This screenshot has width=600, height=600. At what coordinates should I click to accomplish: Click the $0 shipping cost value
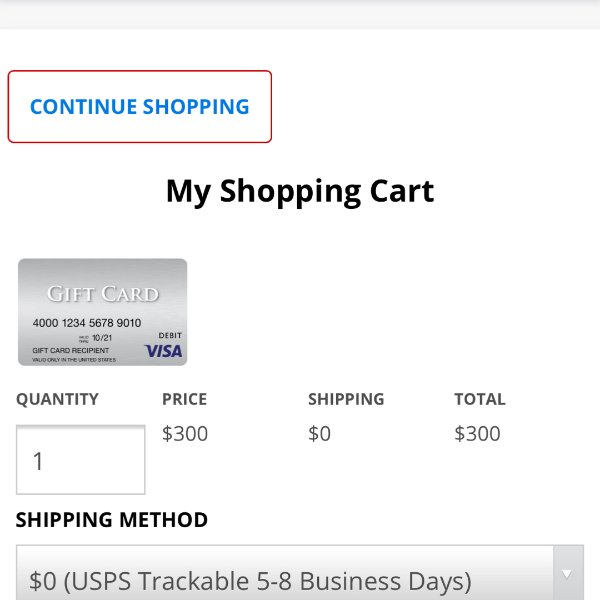click(320, 434)
